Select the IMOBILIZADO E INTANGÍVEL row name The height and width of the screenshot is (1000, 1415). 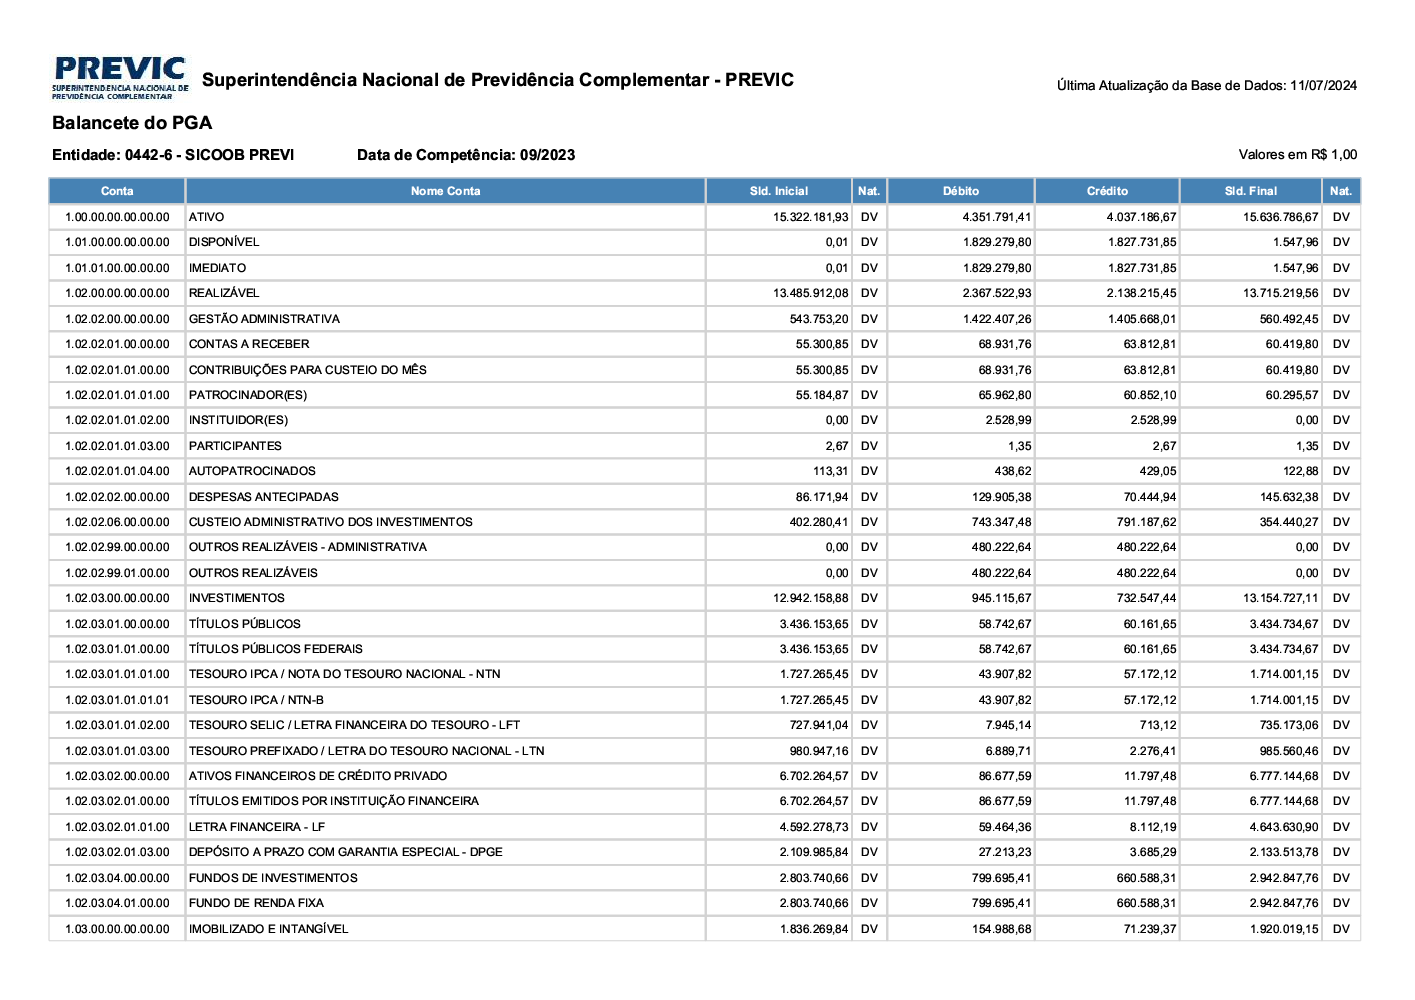pos(268,929)
